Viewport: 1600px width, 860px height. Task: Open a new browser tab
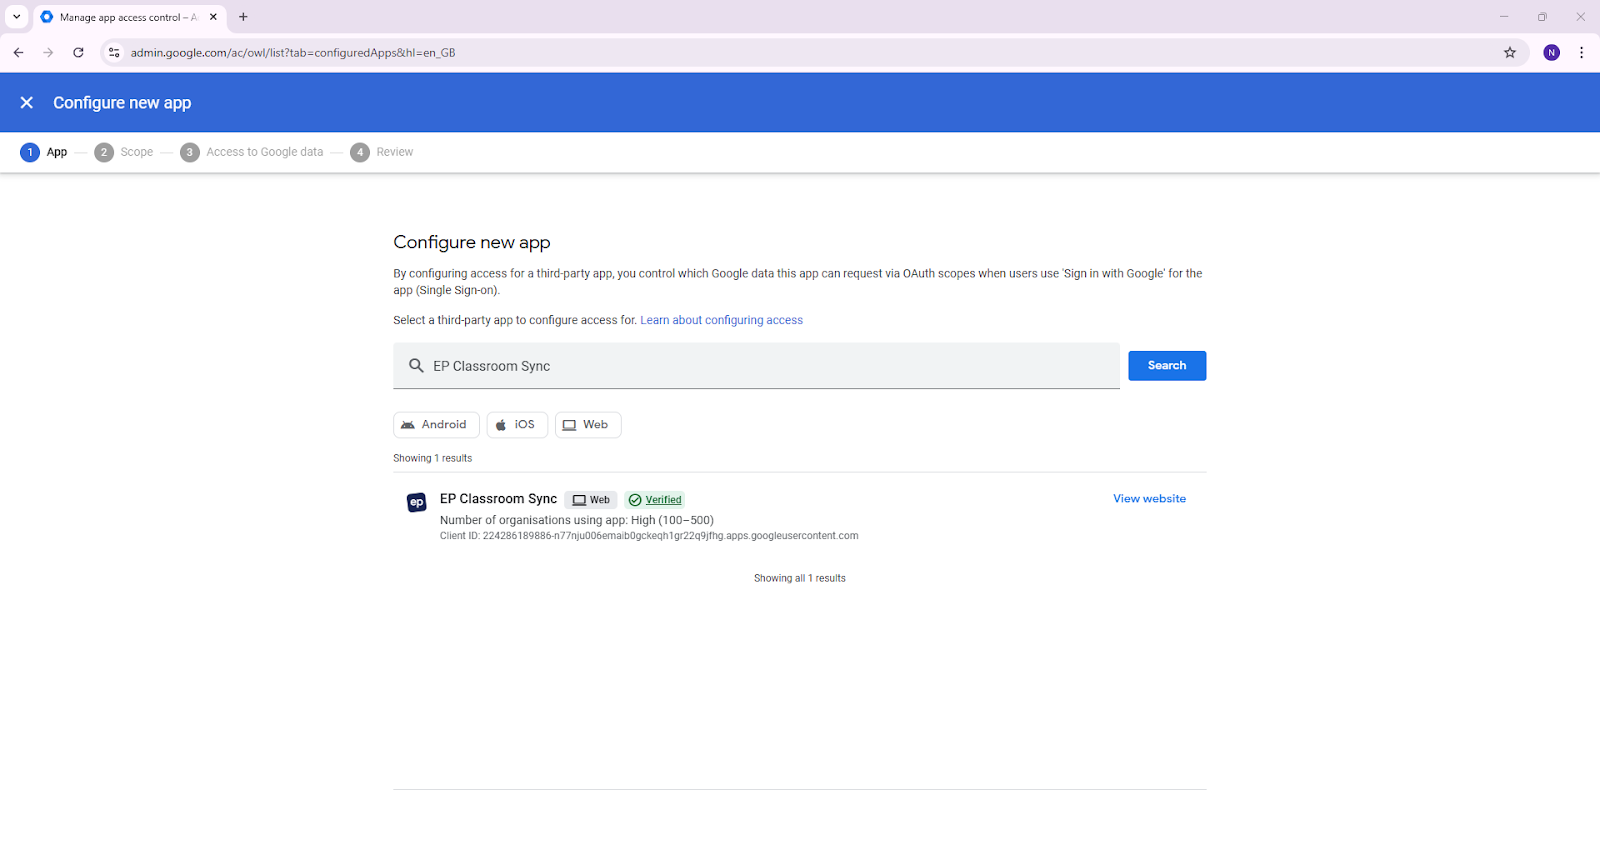[x=243, y=17]
